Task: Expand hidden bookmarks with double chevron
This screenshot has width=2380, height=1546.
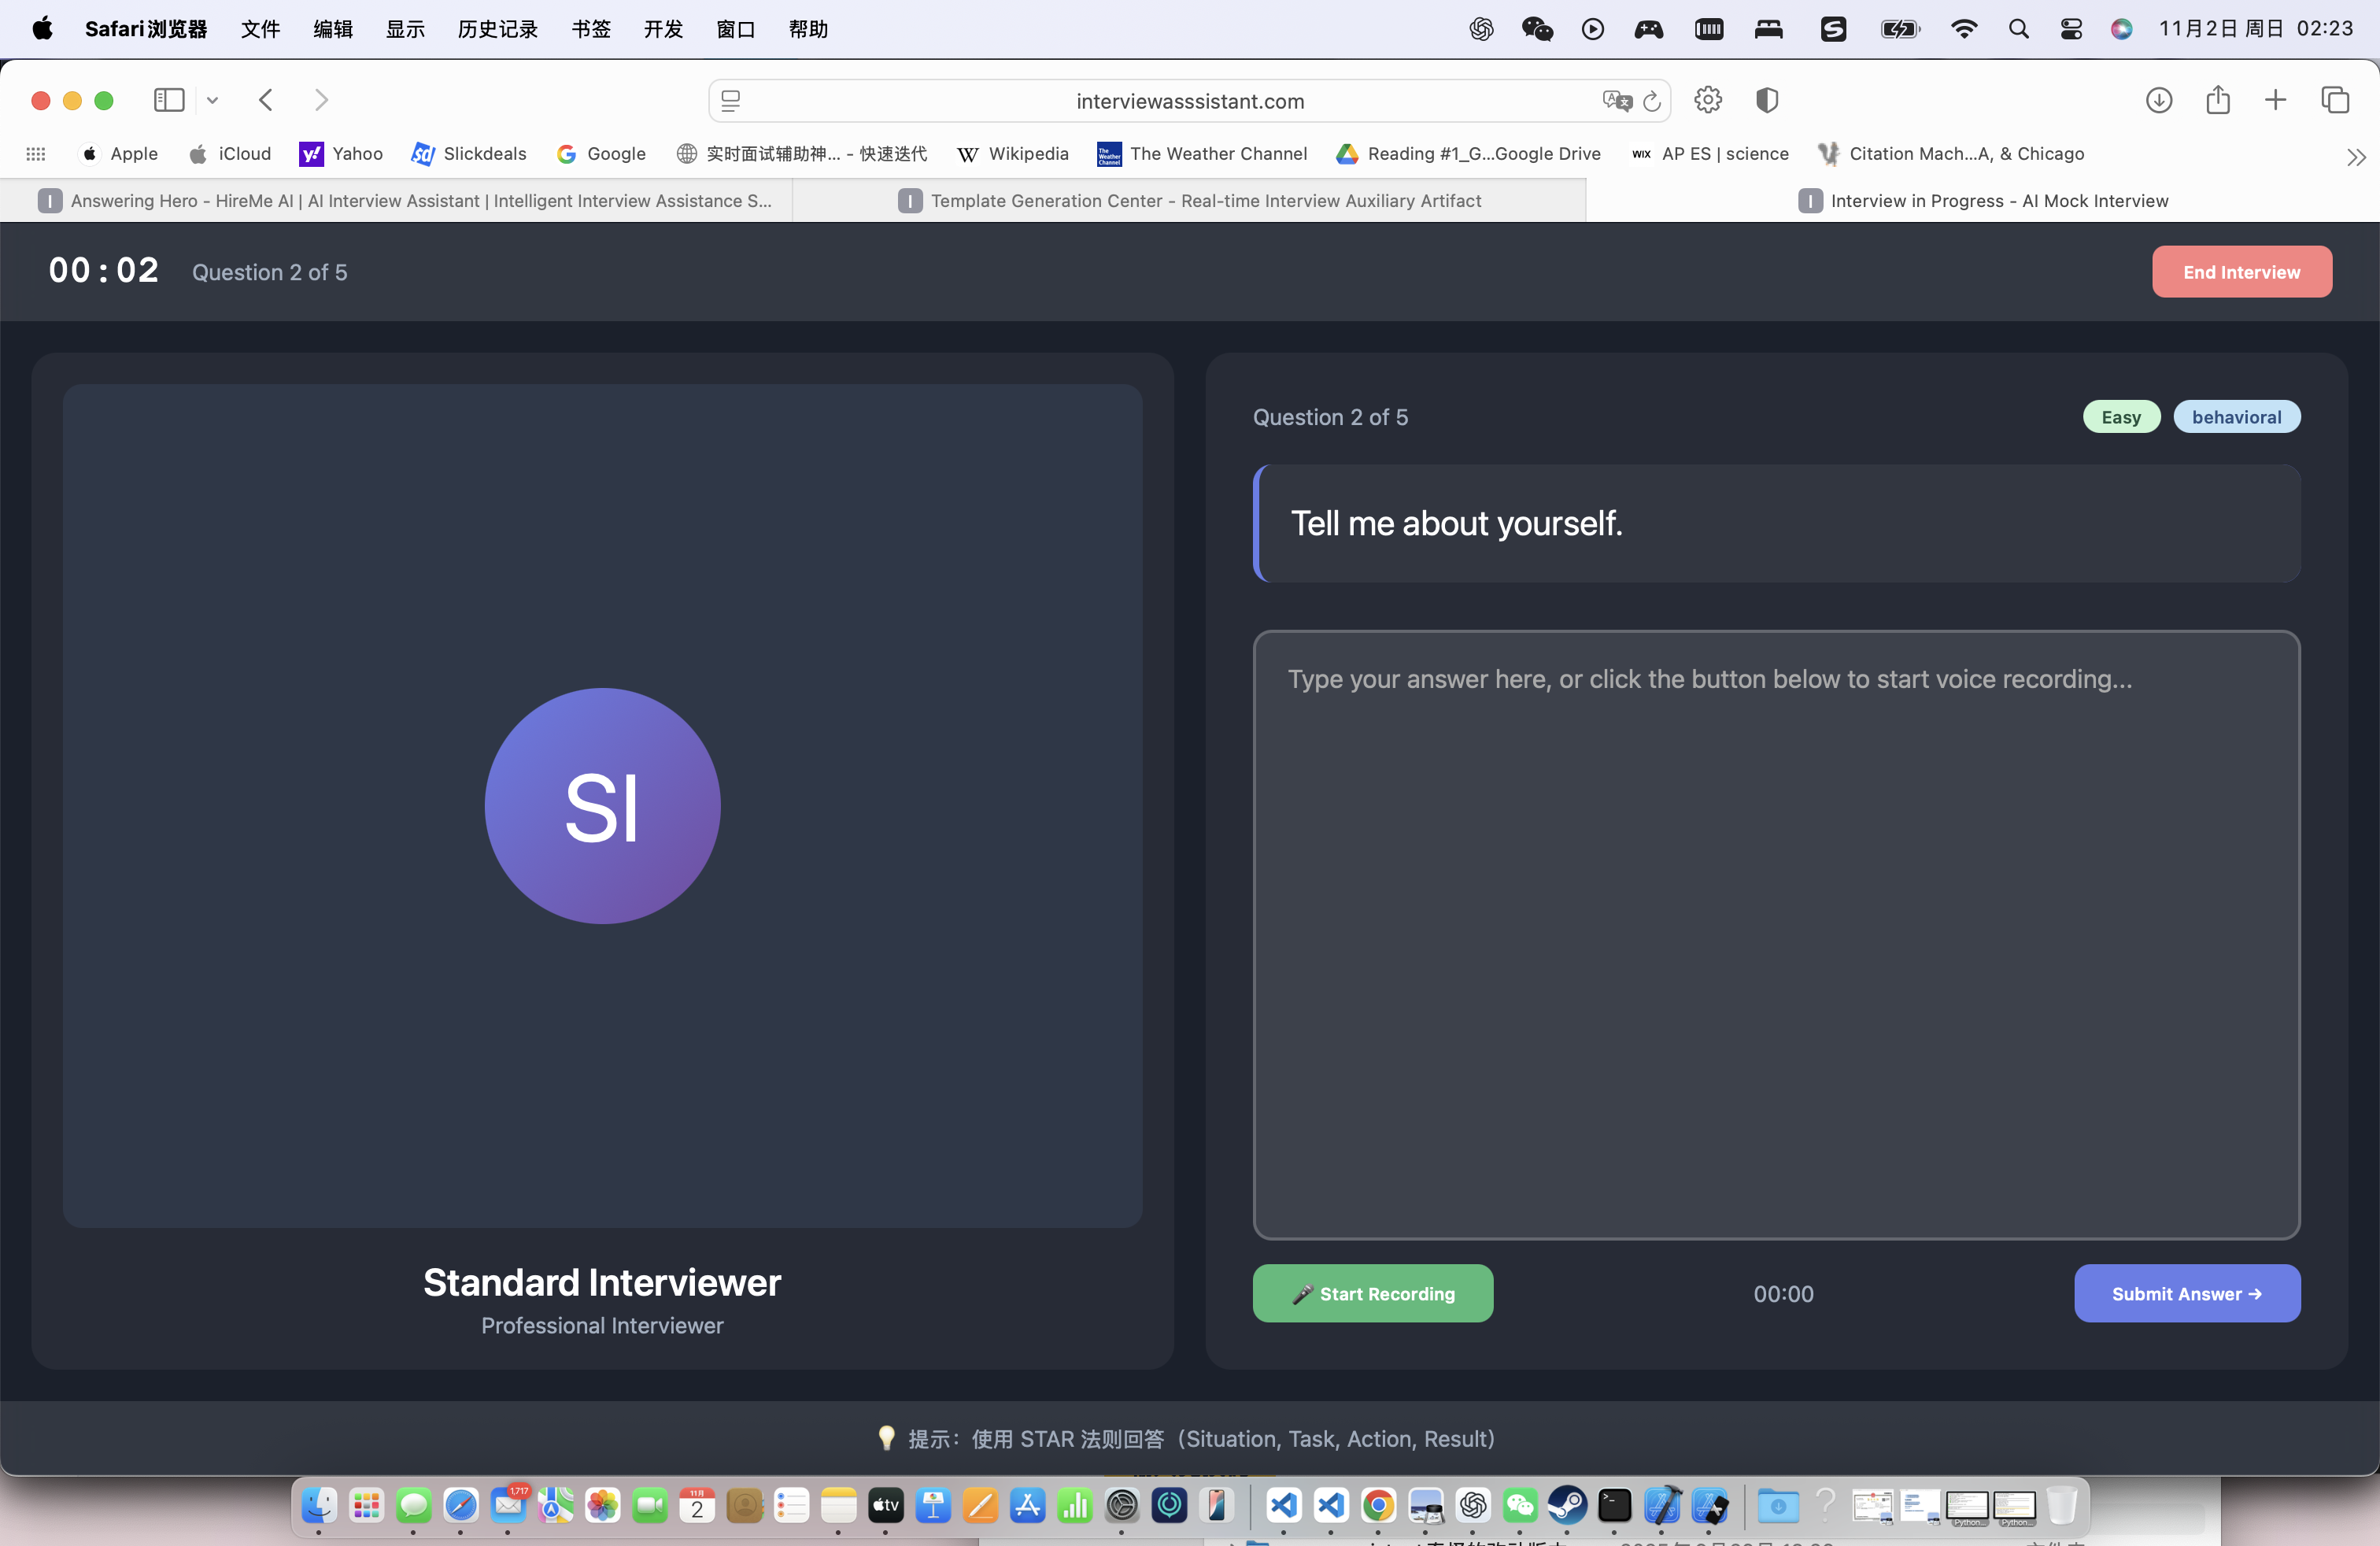Action: click(x=2356, y=157)
